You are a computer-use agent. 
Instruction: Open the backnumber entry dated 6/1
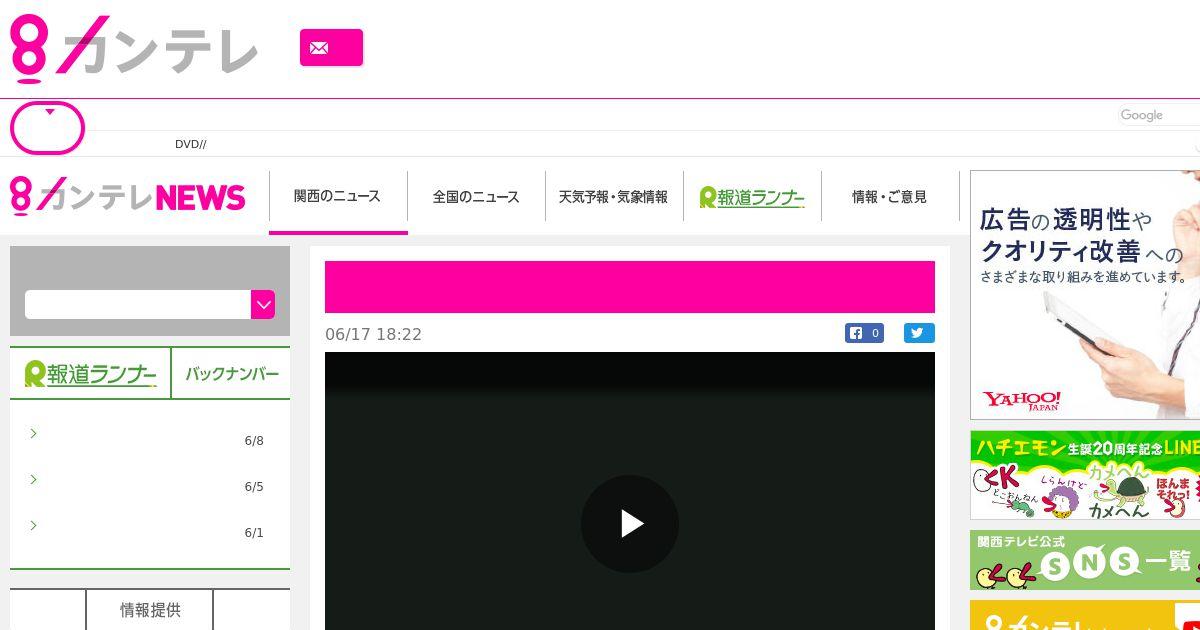click(150, 532)
